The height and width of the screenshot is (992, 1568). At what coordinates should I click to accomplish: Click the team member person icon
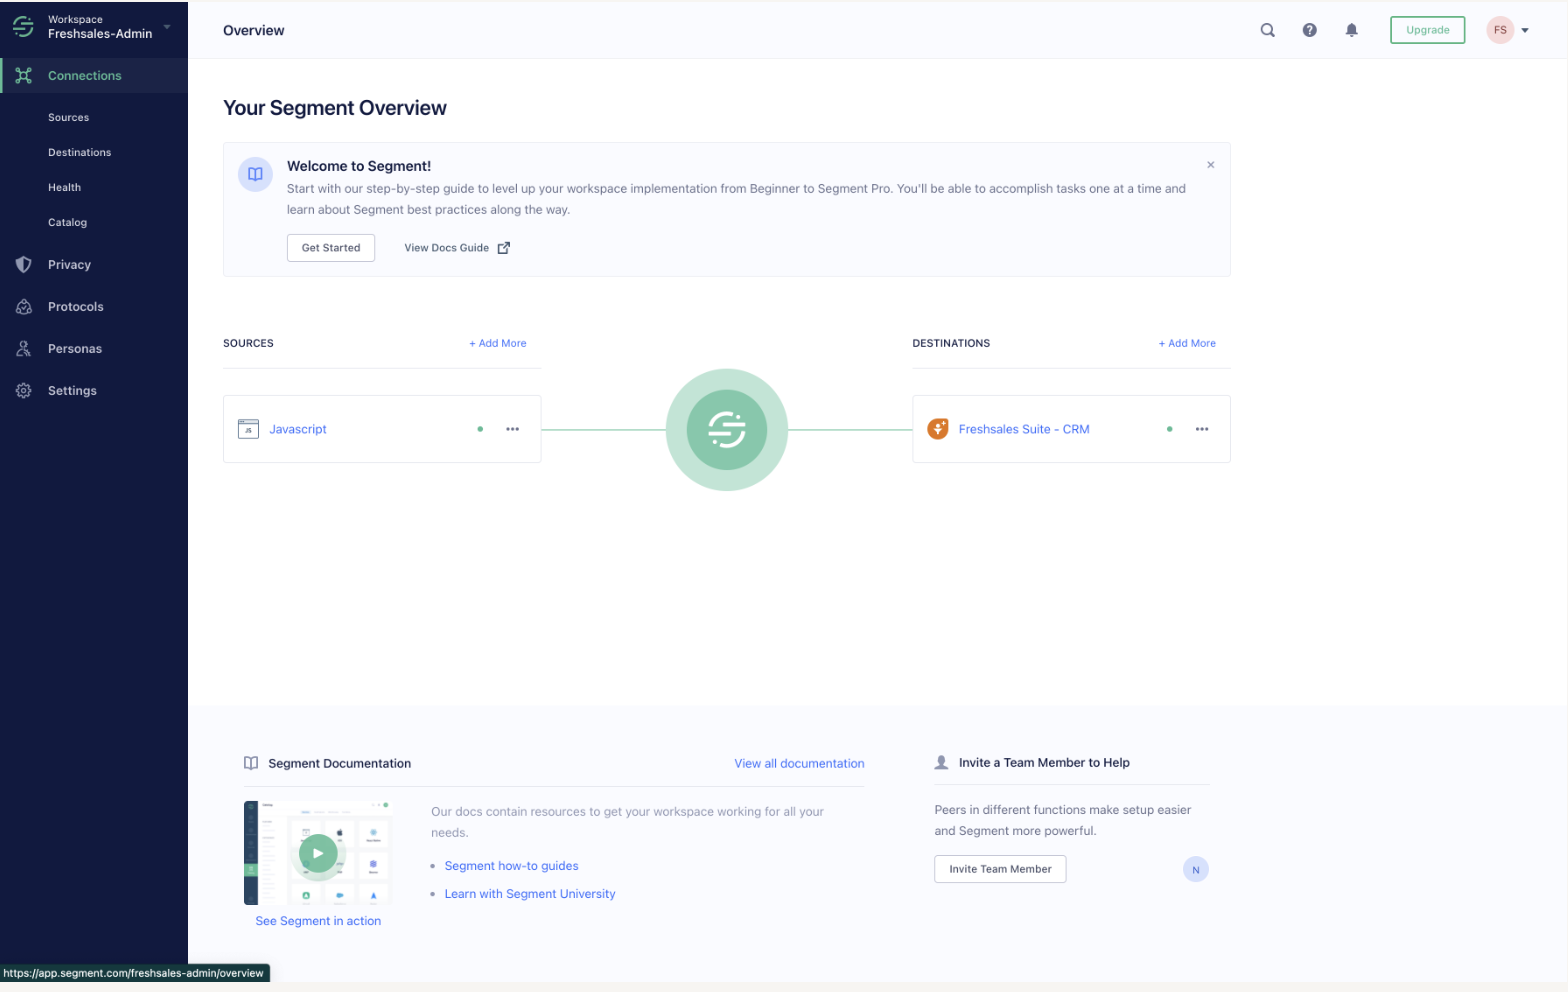[941, 762]
